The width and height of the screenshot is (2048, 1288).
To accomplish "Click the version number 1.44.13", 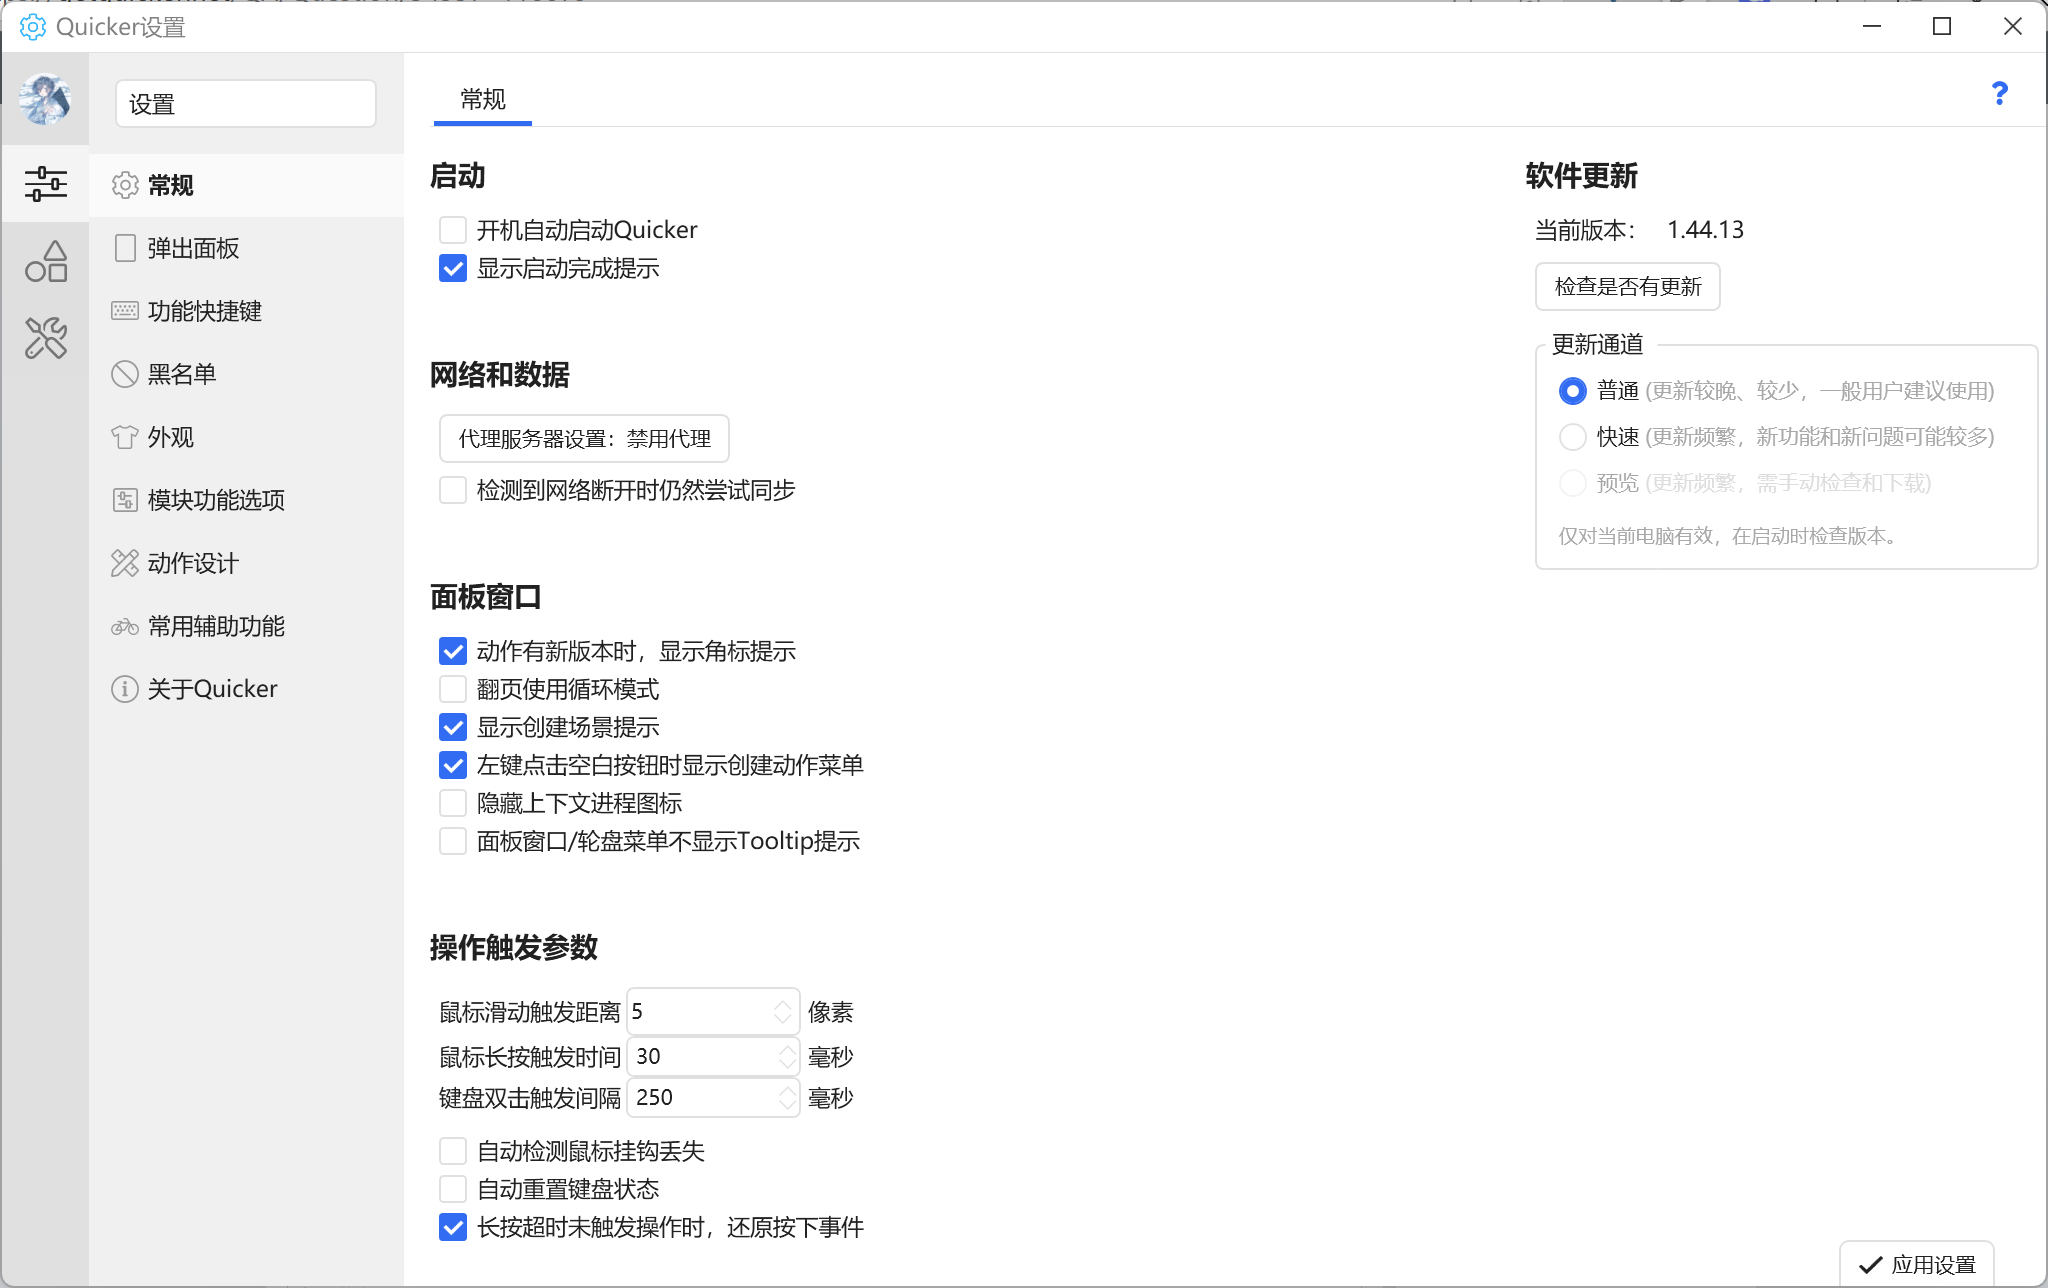I will (x=1705, y=230).
